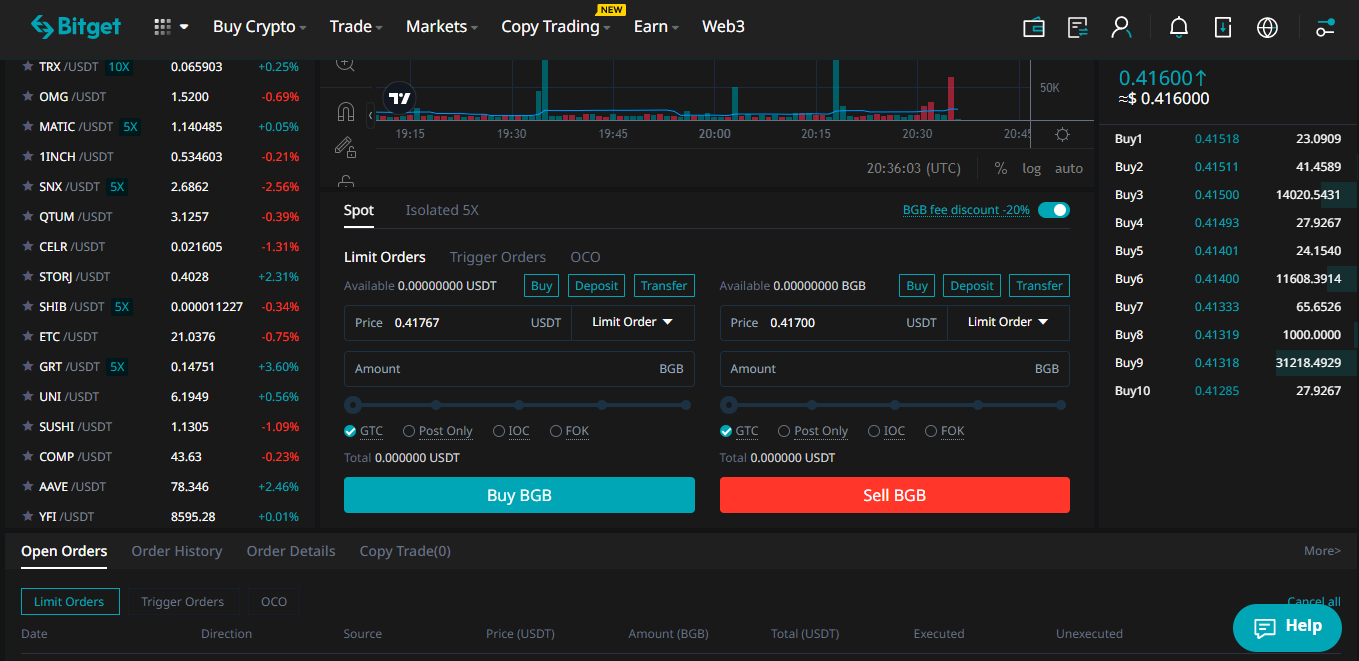This screenshot has width=1359, height=661.
Task: Open the Help chat button
Action: click(1287, 627)
